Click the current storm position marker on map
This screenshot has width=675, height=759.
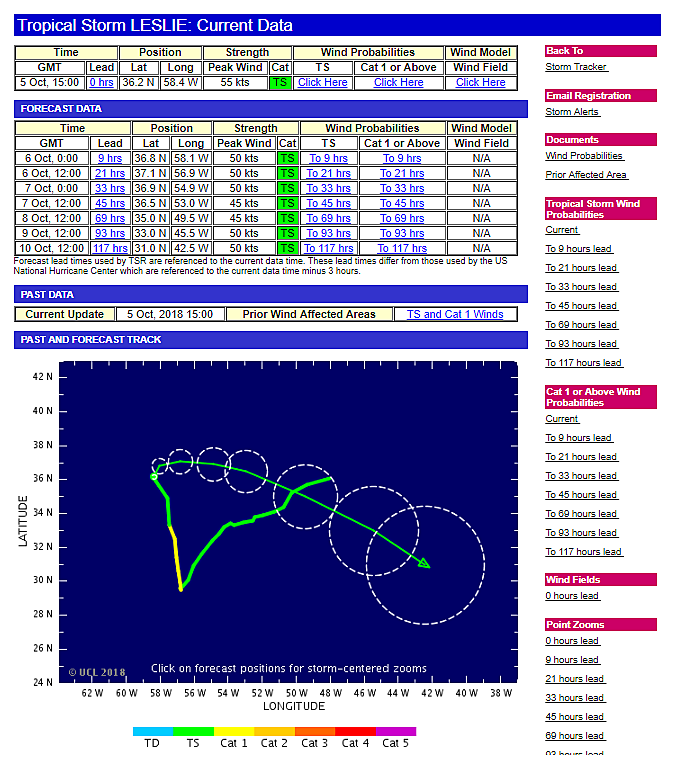tap(154, 477)
